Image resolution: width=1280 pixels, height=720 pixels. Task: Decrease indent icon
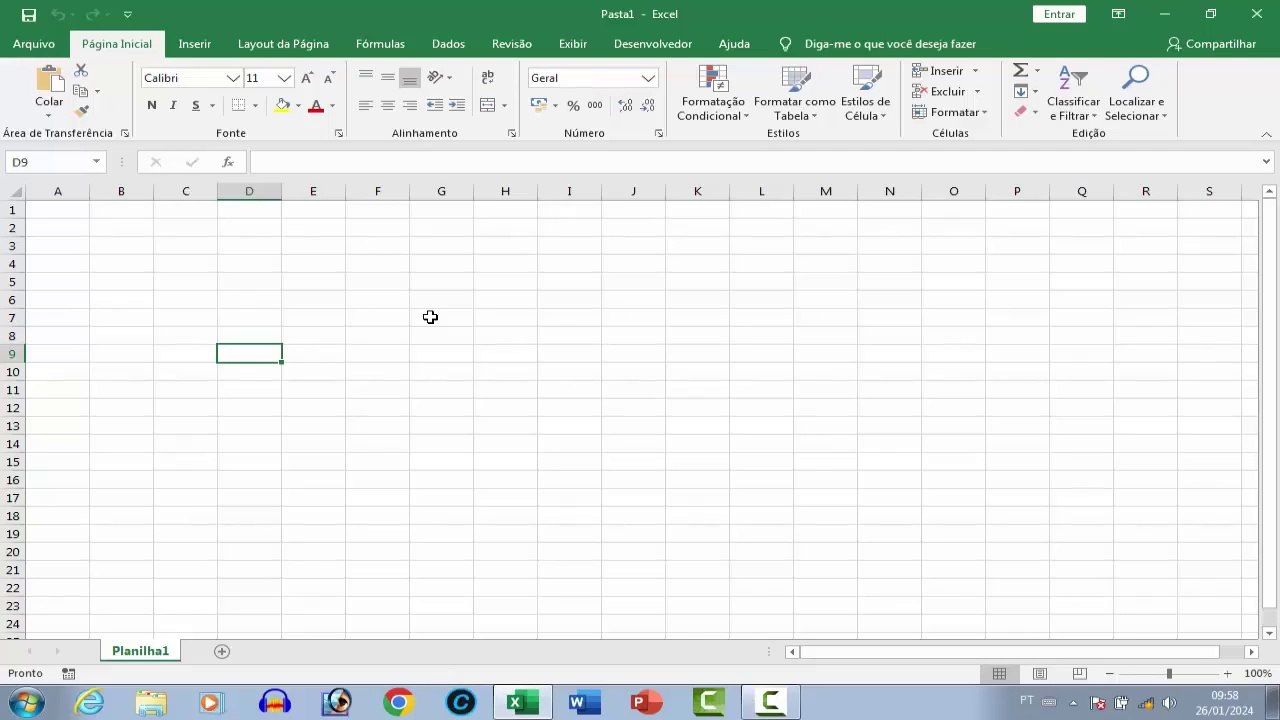click(435, 105)
